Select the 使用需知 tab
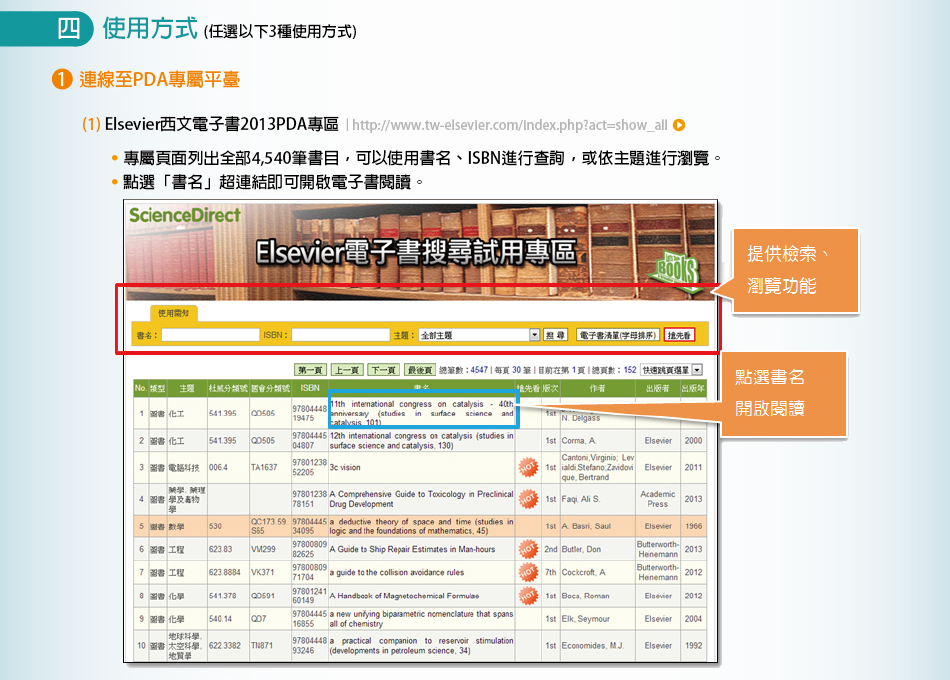950x680 pixels. coord(173,313)
